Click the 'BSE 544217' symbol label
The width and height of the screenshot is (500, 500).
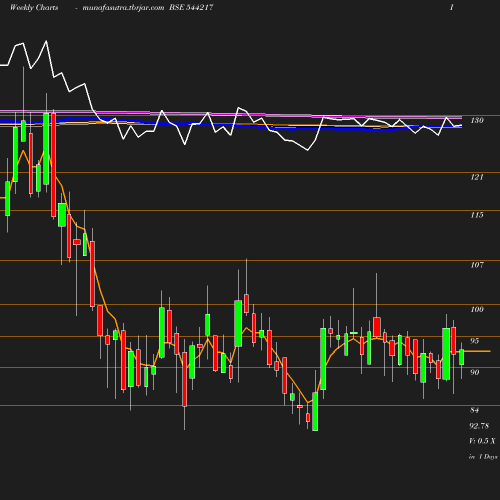(191, 7)
